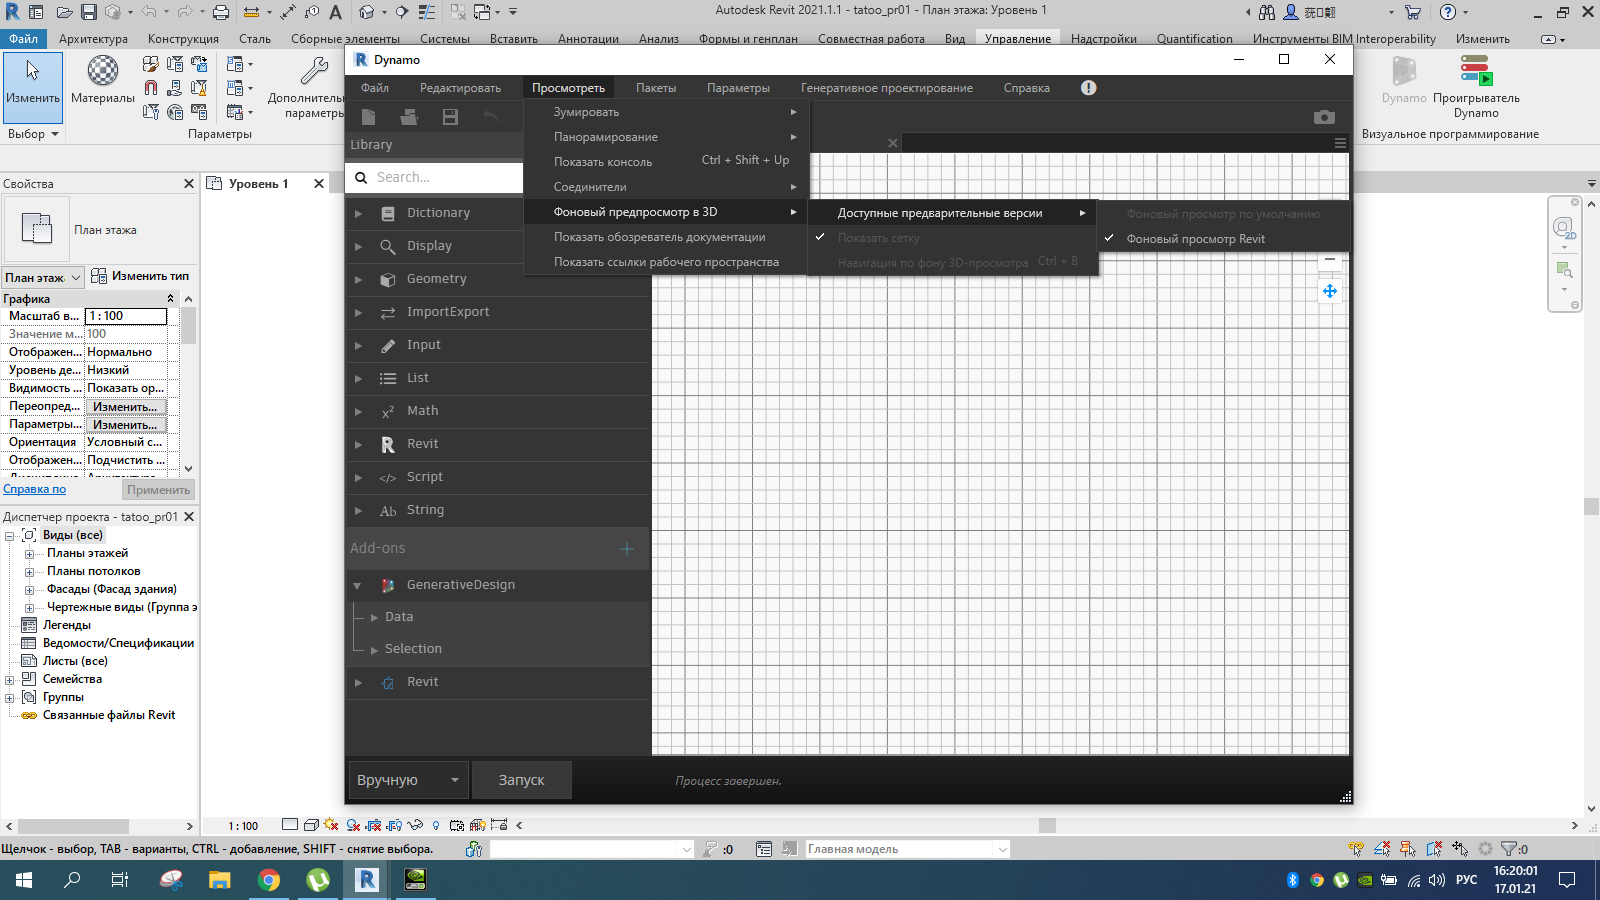This screenshot has width=1600, height=900.
Task: Expand Семейства node in project browser
Action: coord(10,679)
